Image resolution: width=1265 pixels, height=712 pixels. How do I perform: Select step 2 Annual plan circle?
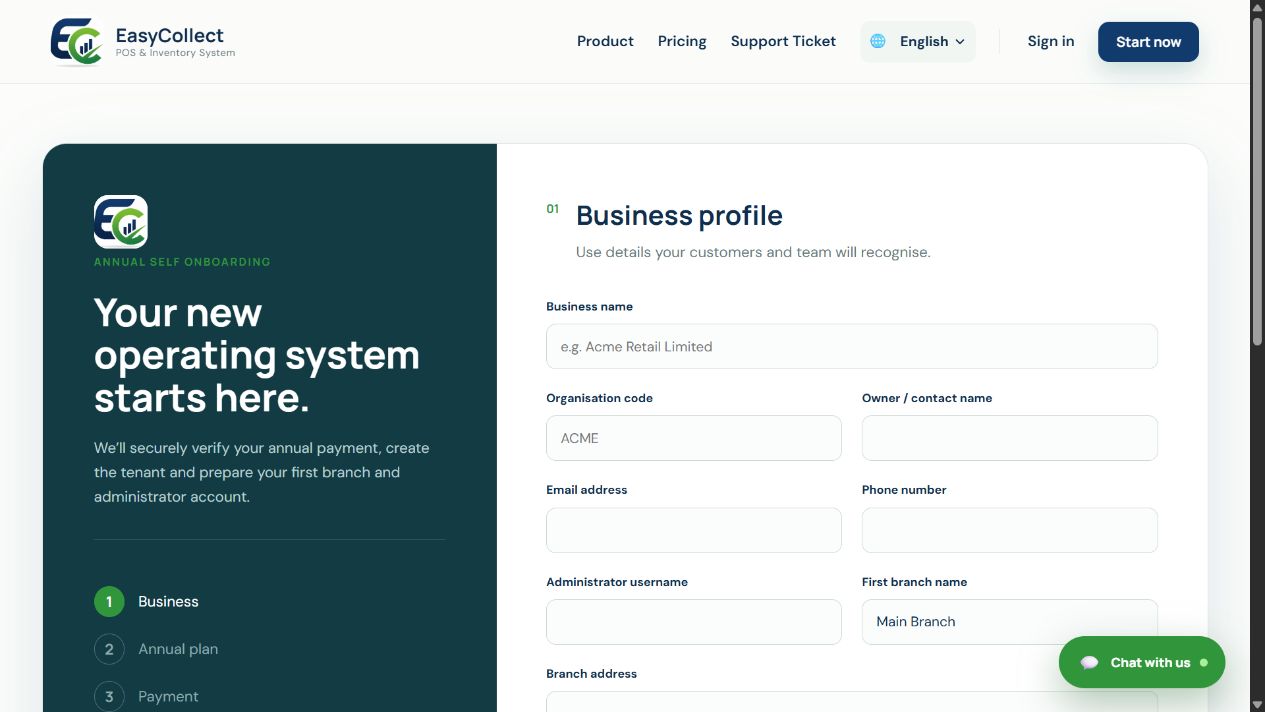coord(109,649)
